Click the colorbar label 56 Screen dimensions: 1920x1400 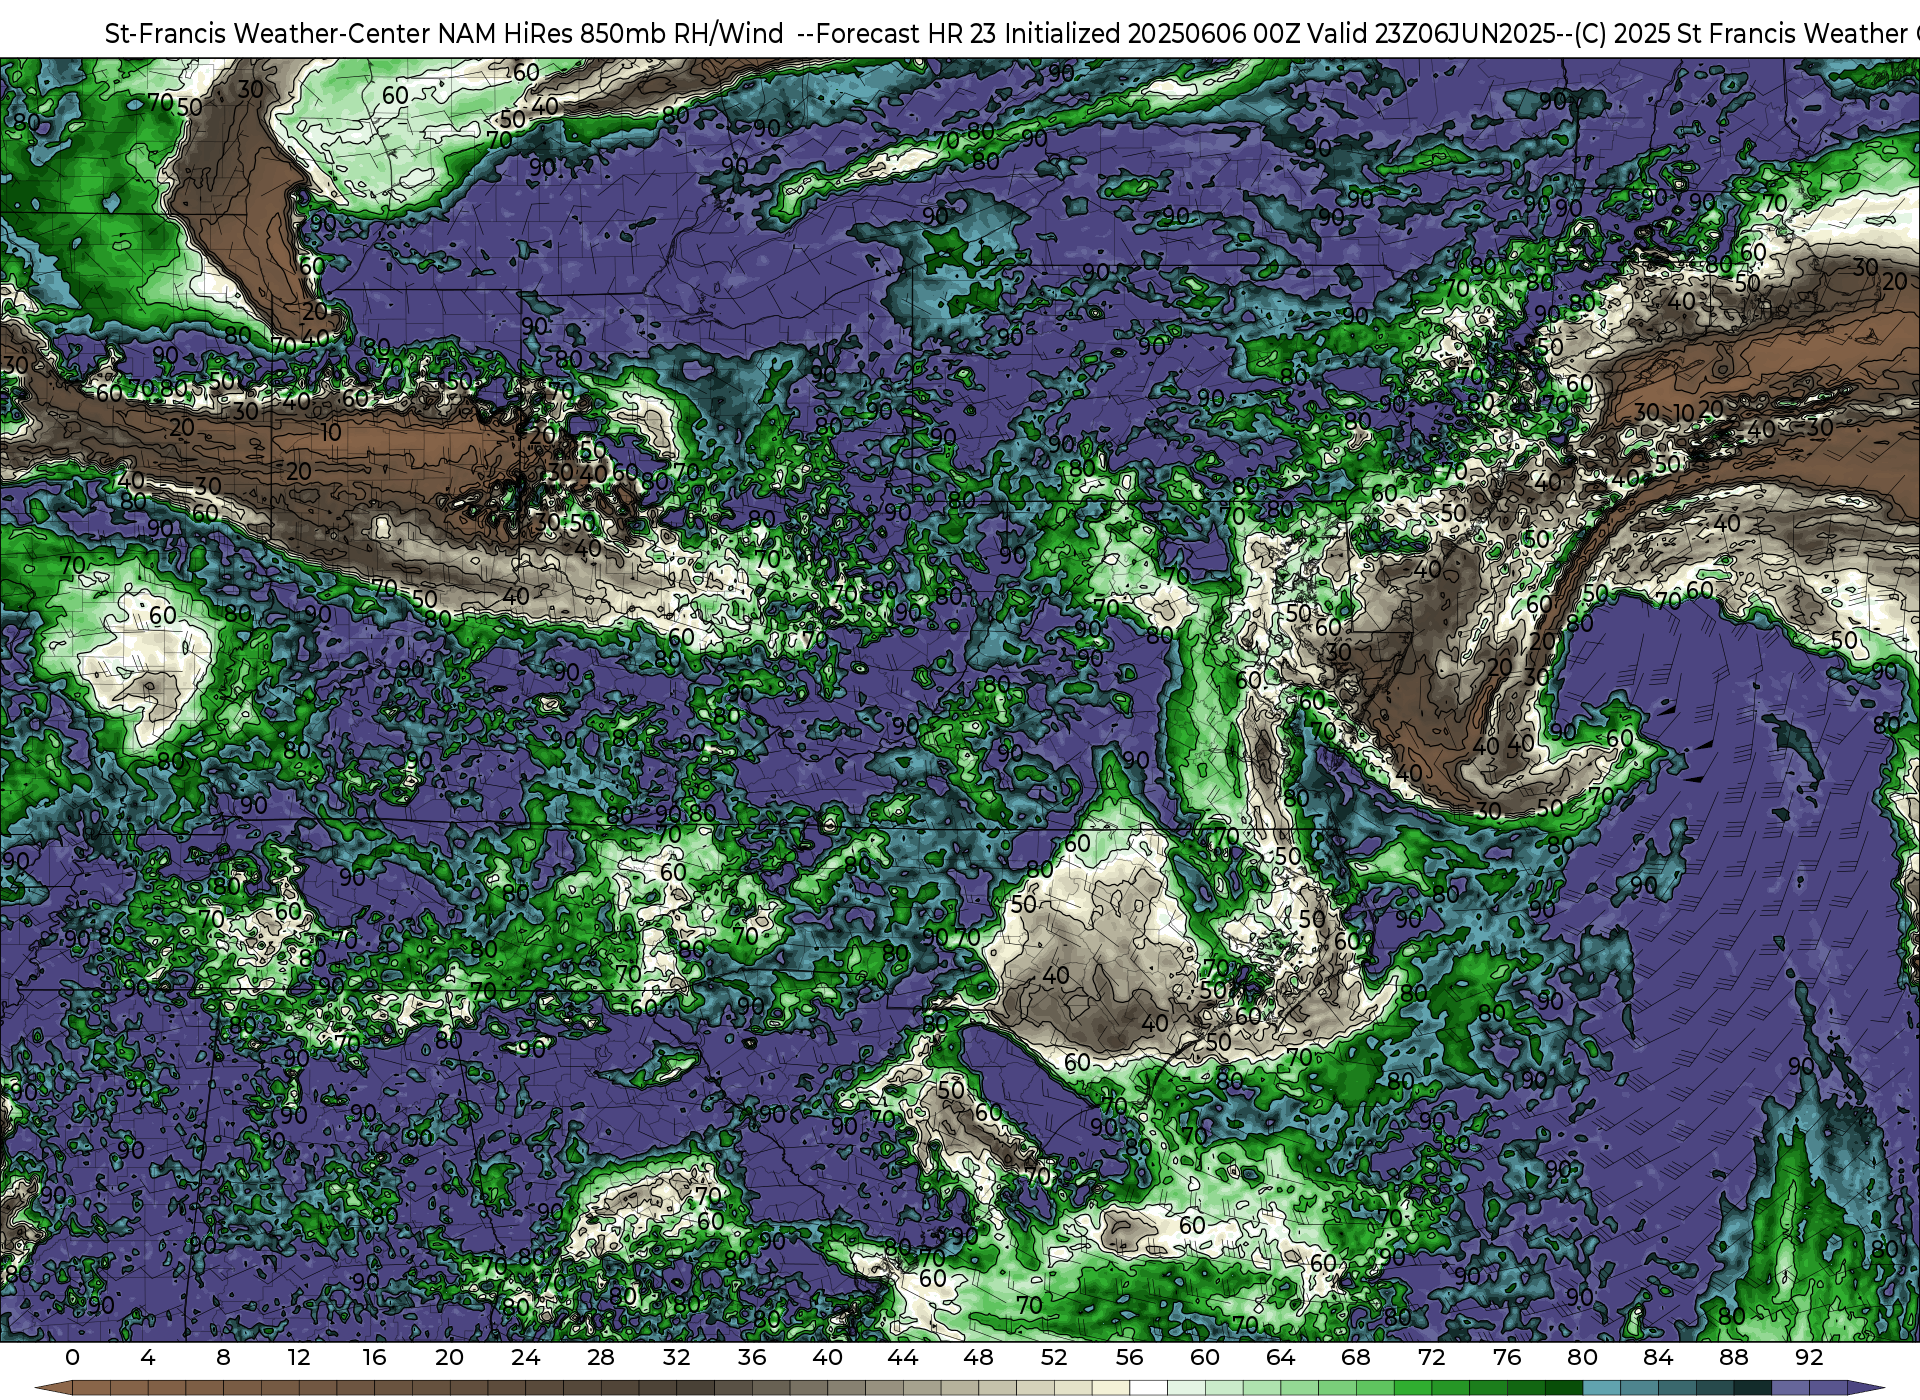[x=1129, y=1358]
